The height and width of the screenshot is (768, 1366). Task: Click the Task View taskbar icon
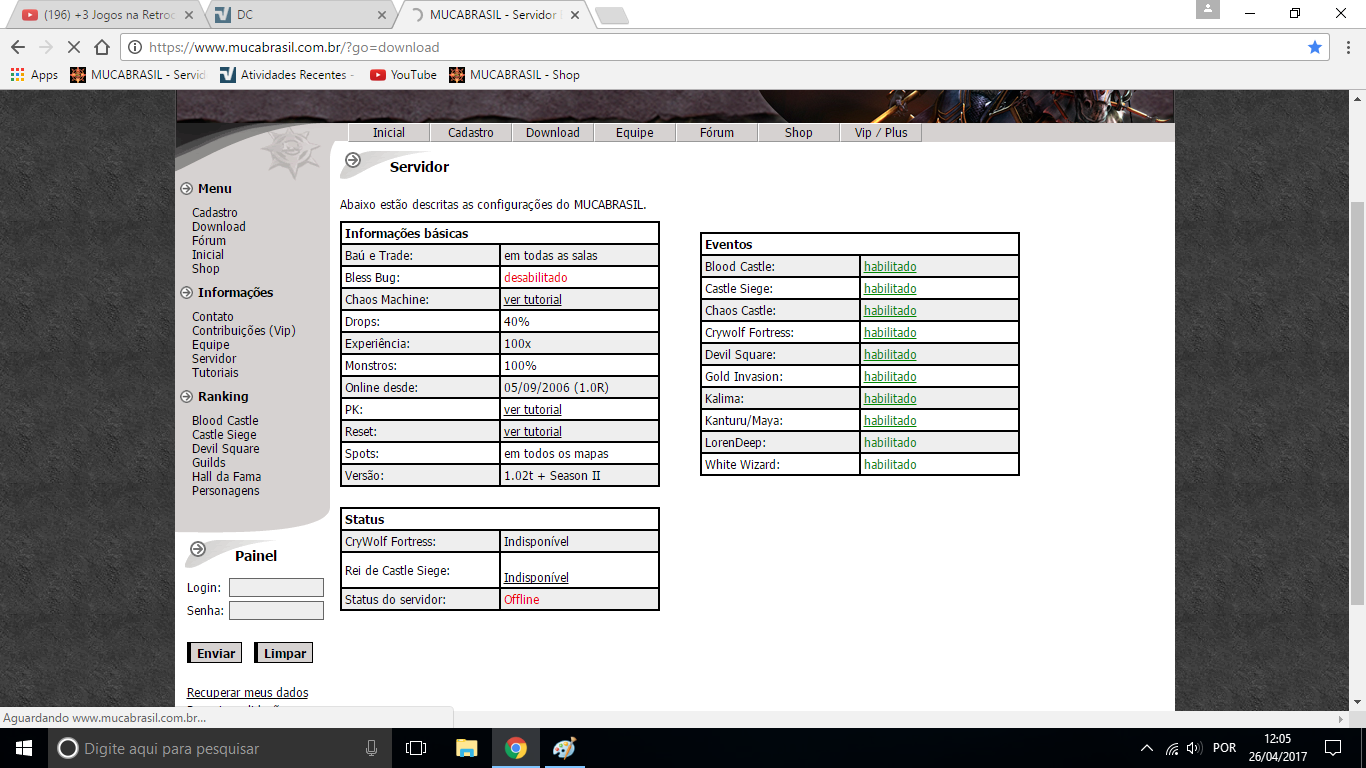point(416,748)
